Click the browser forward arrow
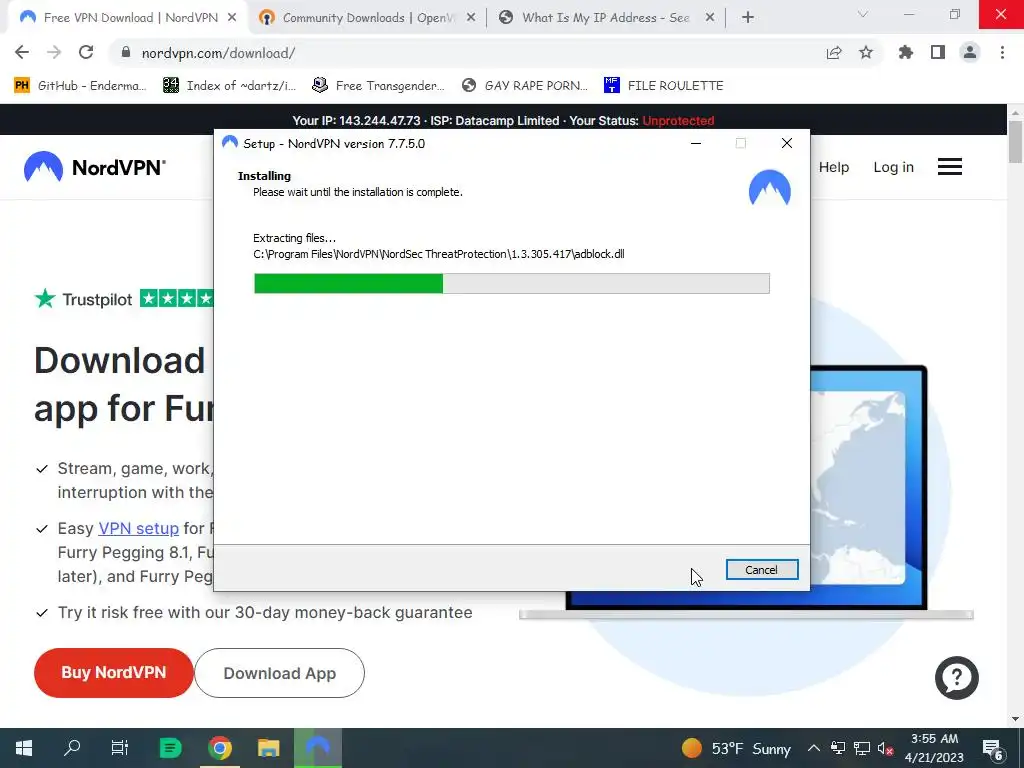Screen dimensions: 1024x768 [x=54, y=53]
